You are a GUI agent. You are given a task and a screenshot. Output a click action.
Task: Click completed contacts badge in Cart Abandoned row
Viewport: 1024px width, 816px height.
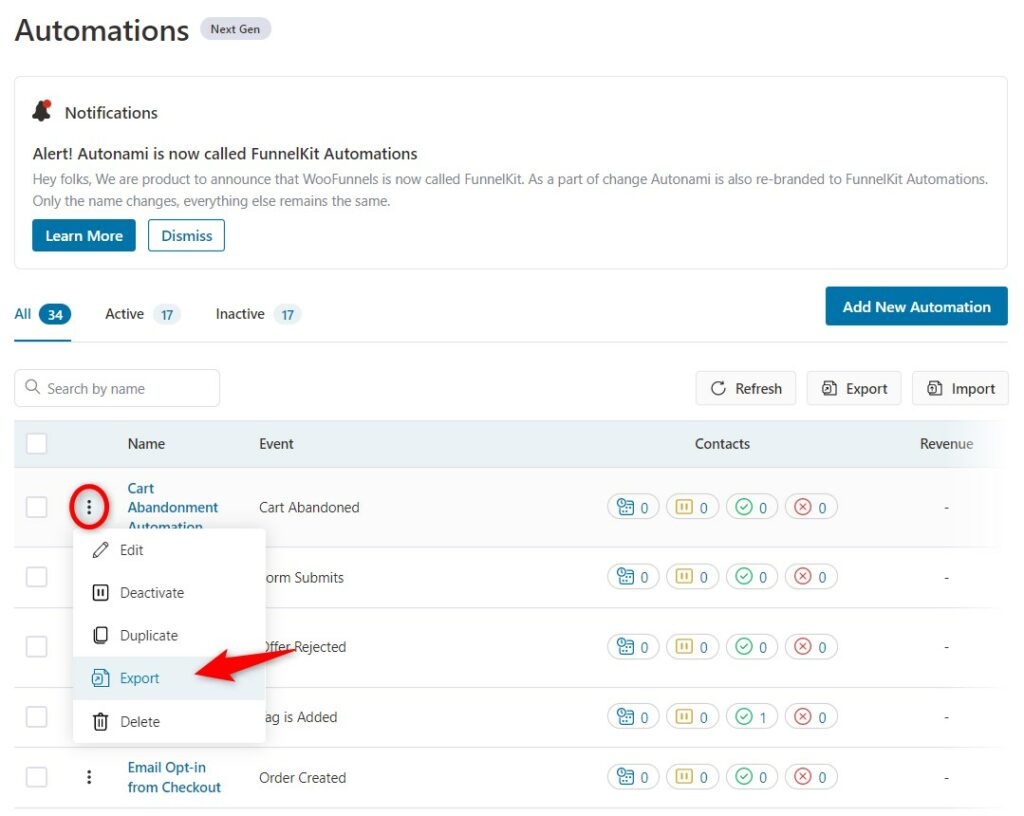(x=752, y=507)
